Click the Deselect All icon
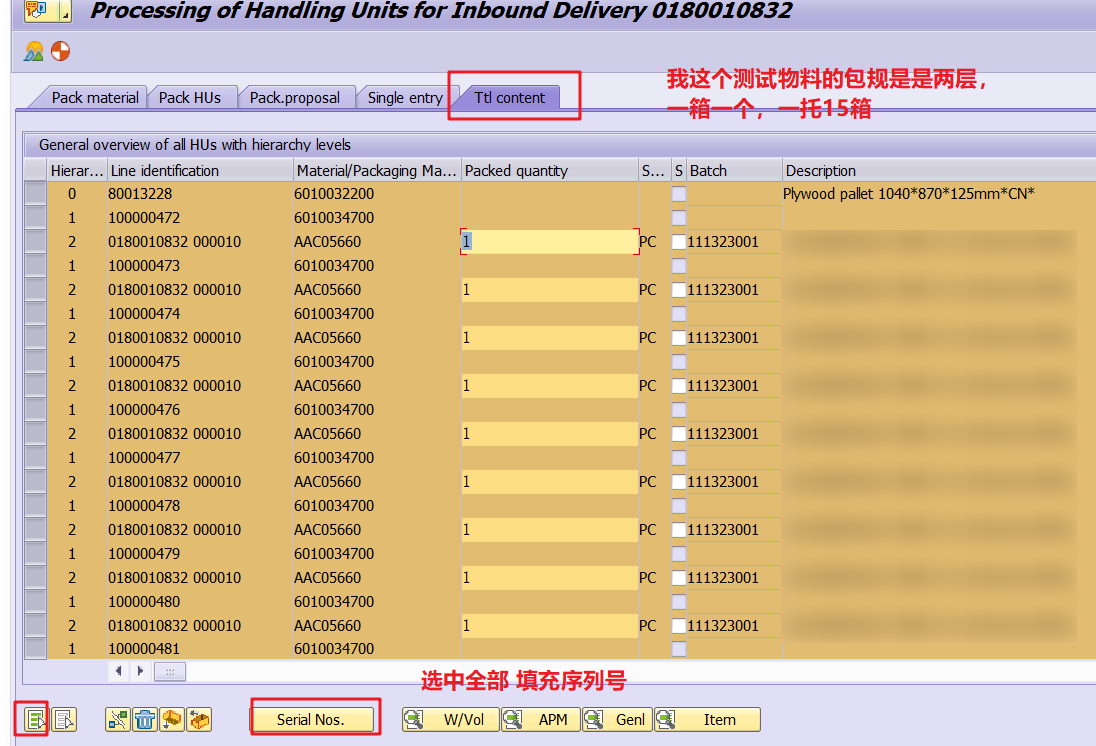 (x=62, y=718)
